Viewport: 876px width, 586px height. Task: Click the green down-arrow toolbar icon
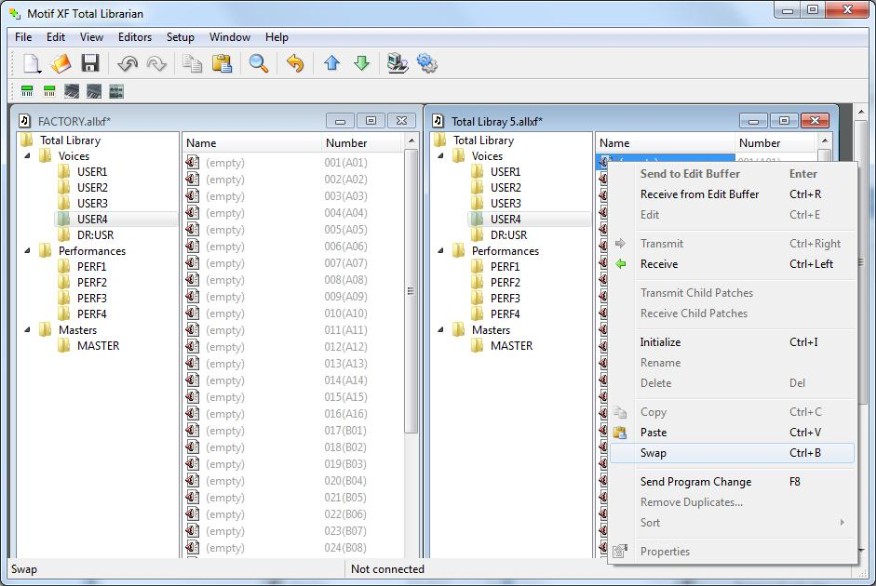pyautogui.click(x=361, y=63)
